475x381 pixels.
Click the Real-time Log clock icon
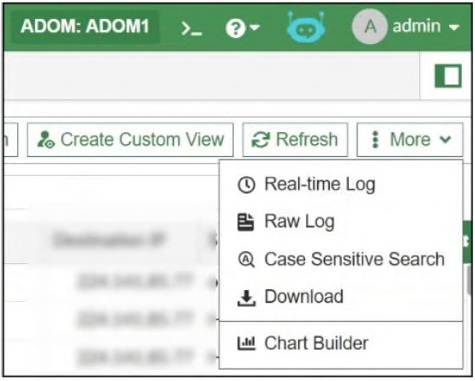coord(246,185)
